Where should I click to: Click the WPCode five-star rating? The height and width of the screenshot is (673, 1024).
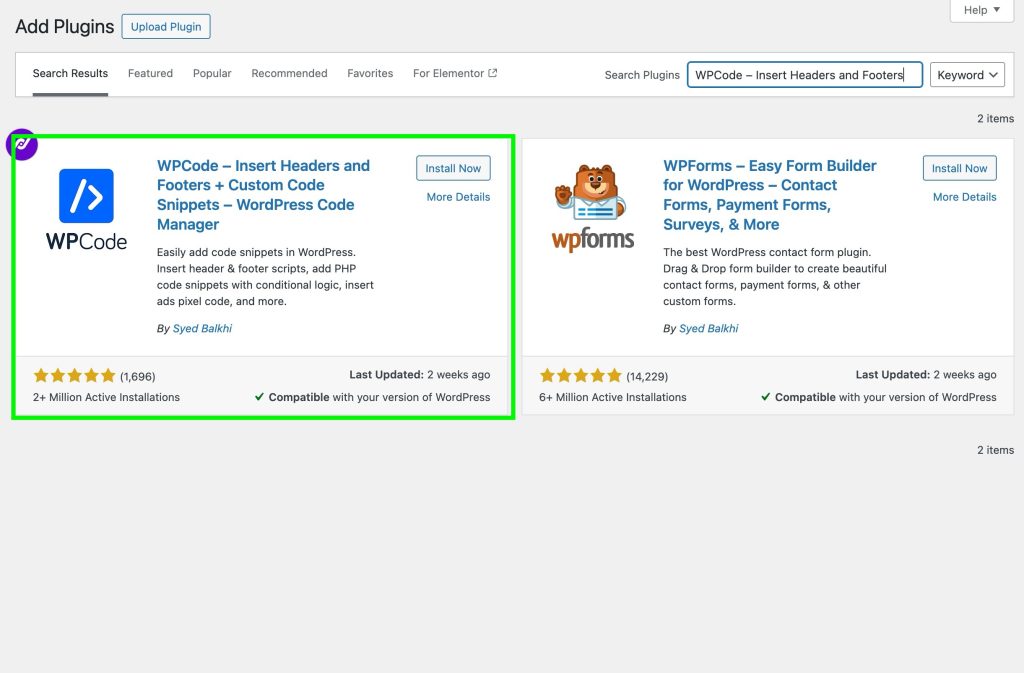click(x=74, y=376)
